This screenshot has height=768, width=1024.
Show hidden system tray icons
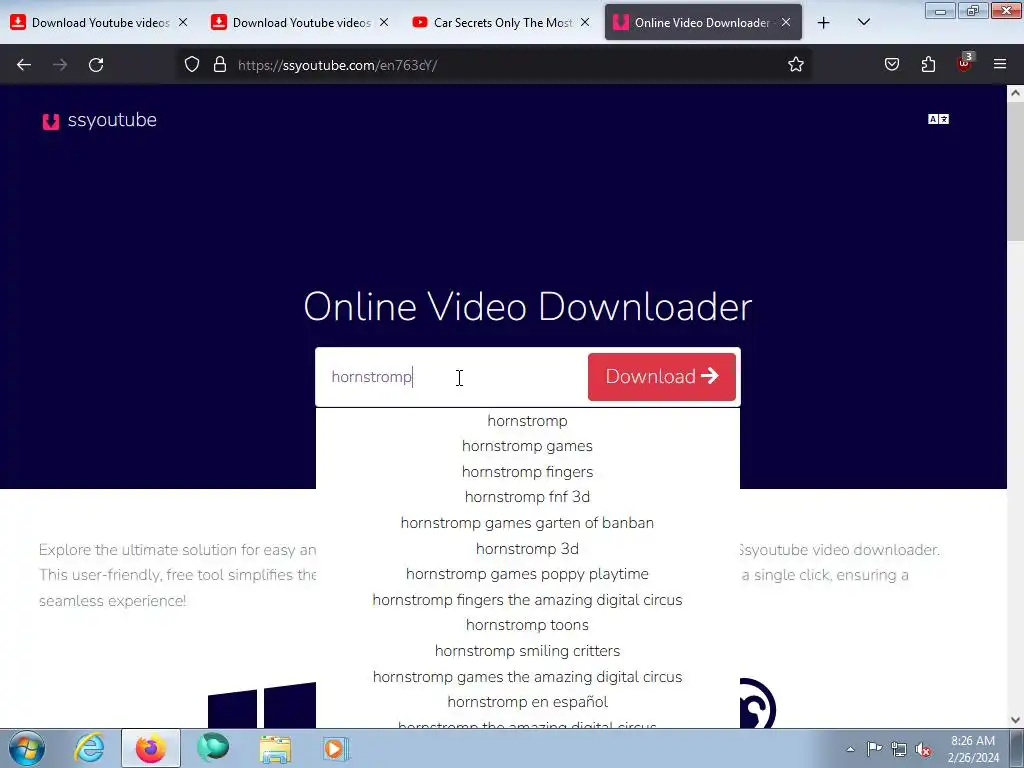point(850,749)
